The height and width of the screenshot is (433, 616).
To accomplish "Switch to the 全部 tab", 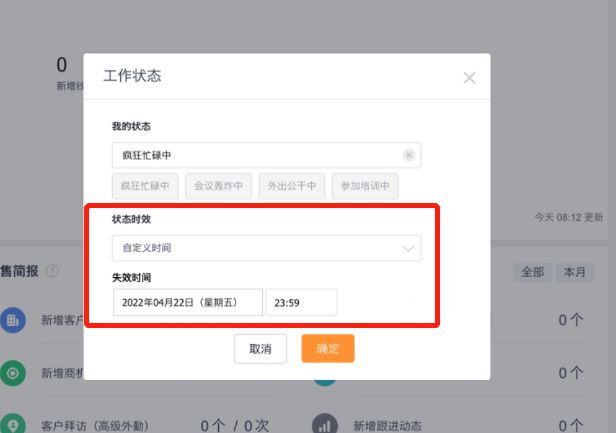I will tap(532, 271).
